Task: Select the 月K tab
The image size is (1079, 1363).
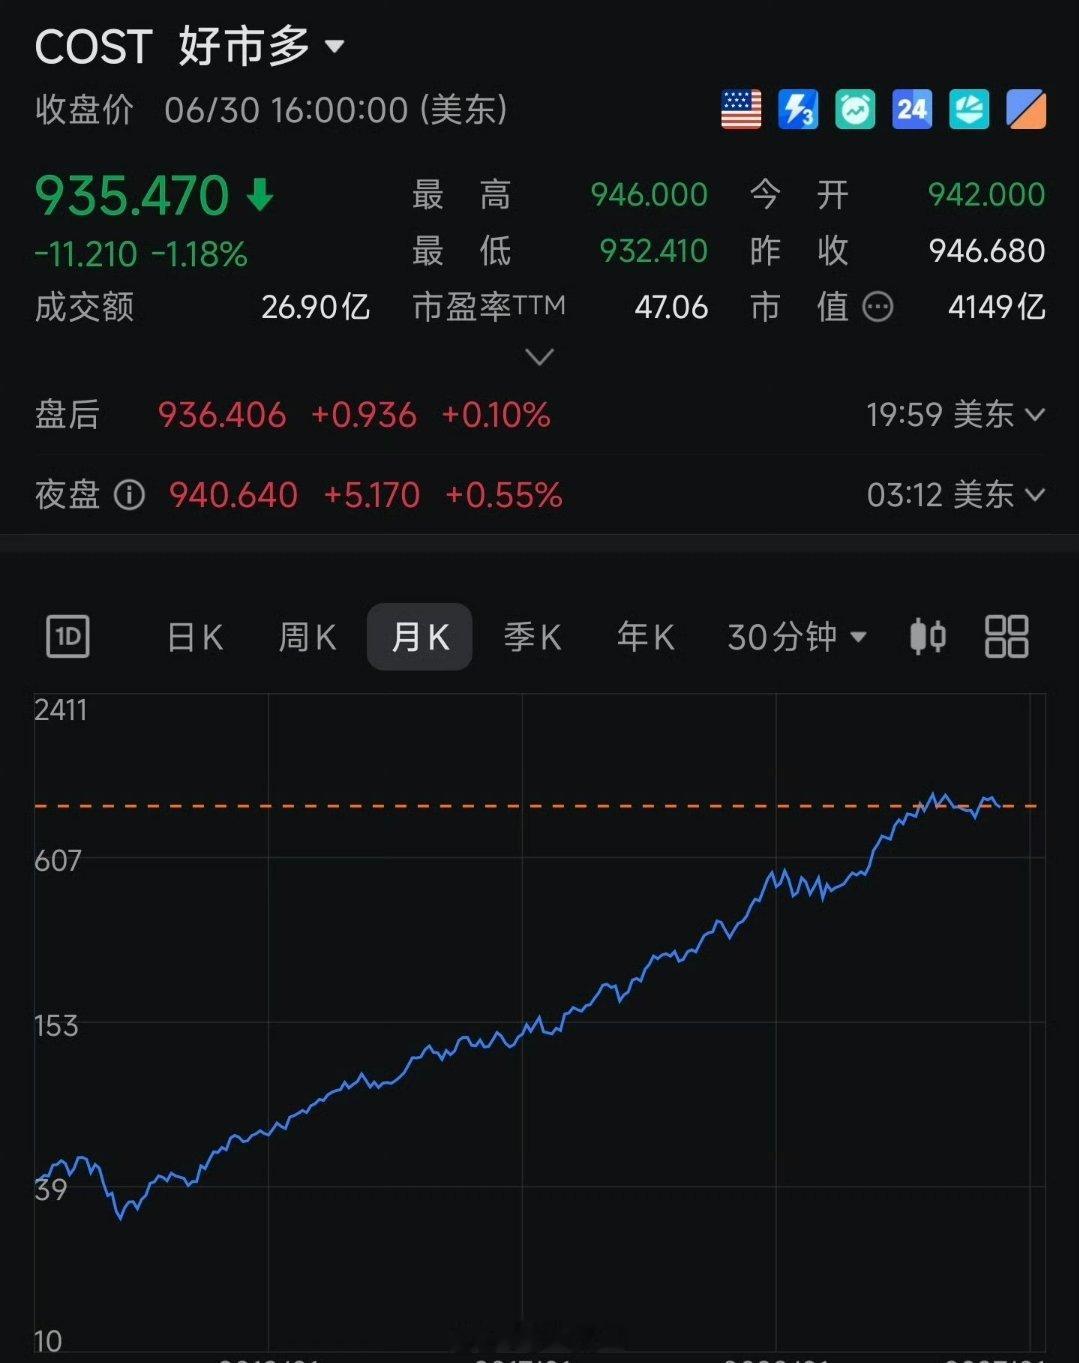Action: (420, 636)
